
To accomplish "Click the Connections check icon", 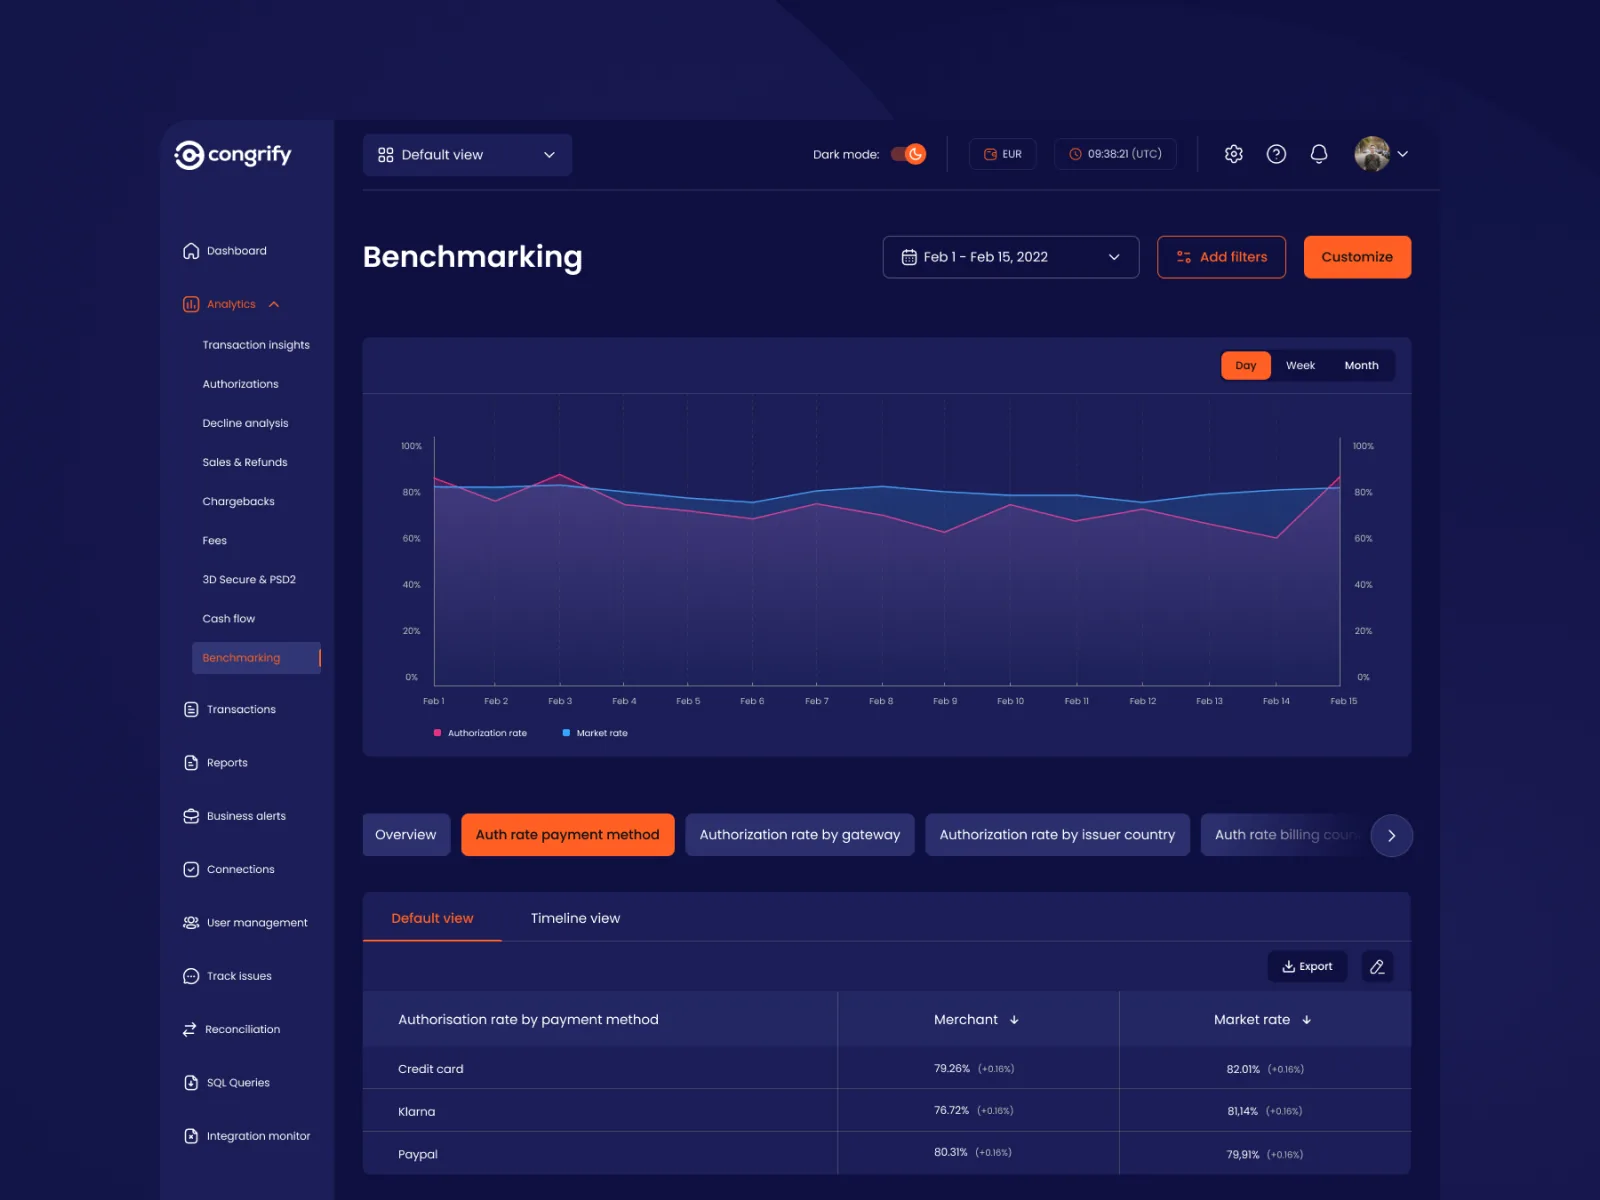I will 191,869.
